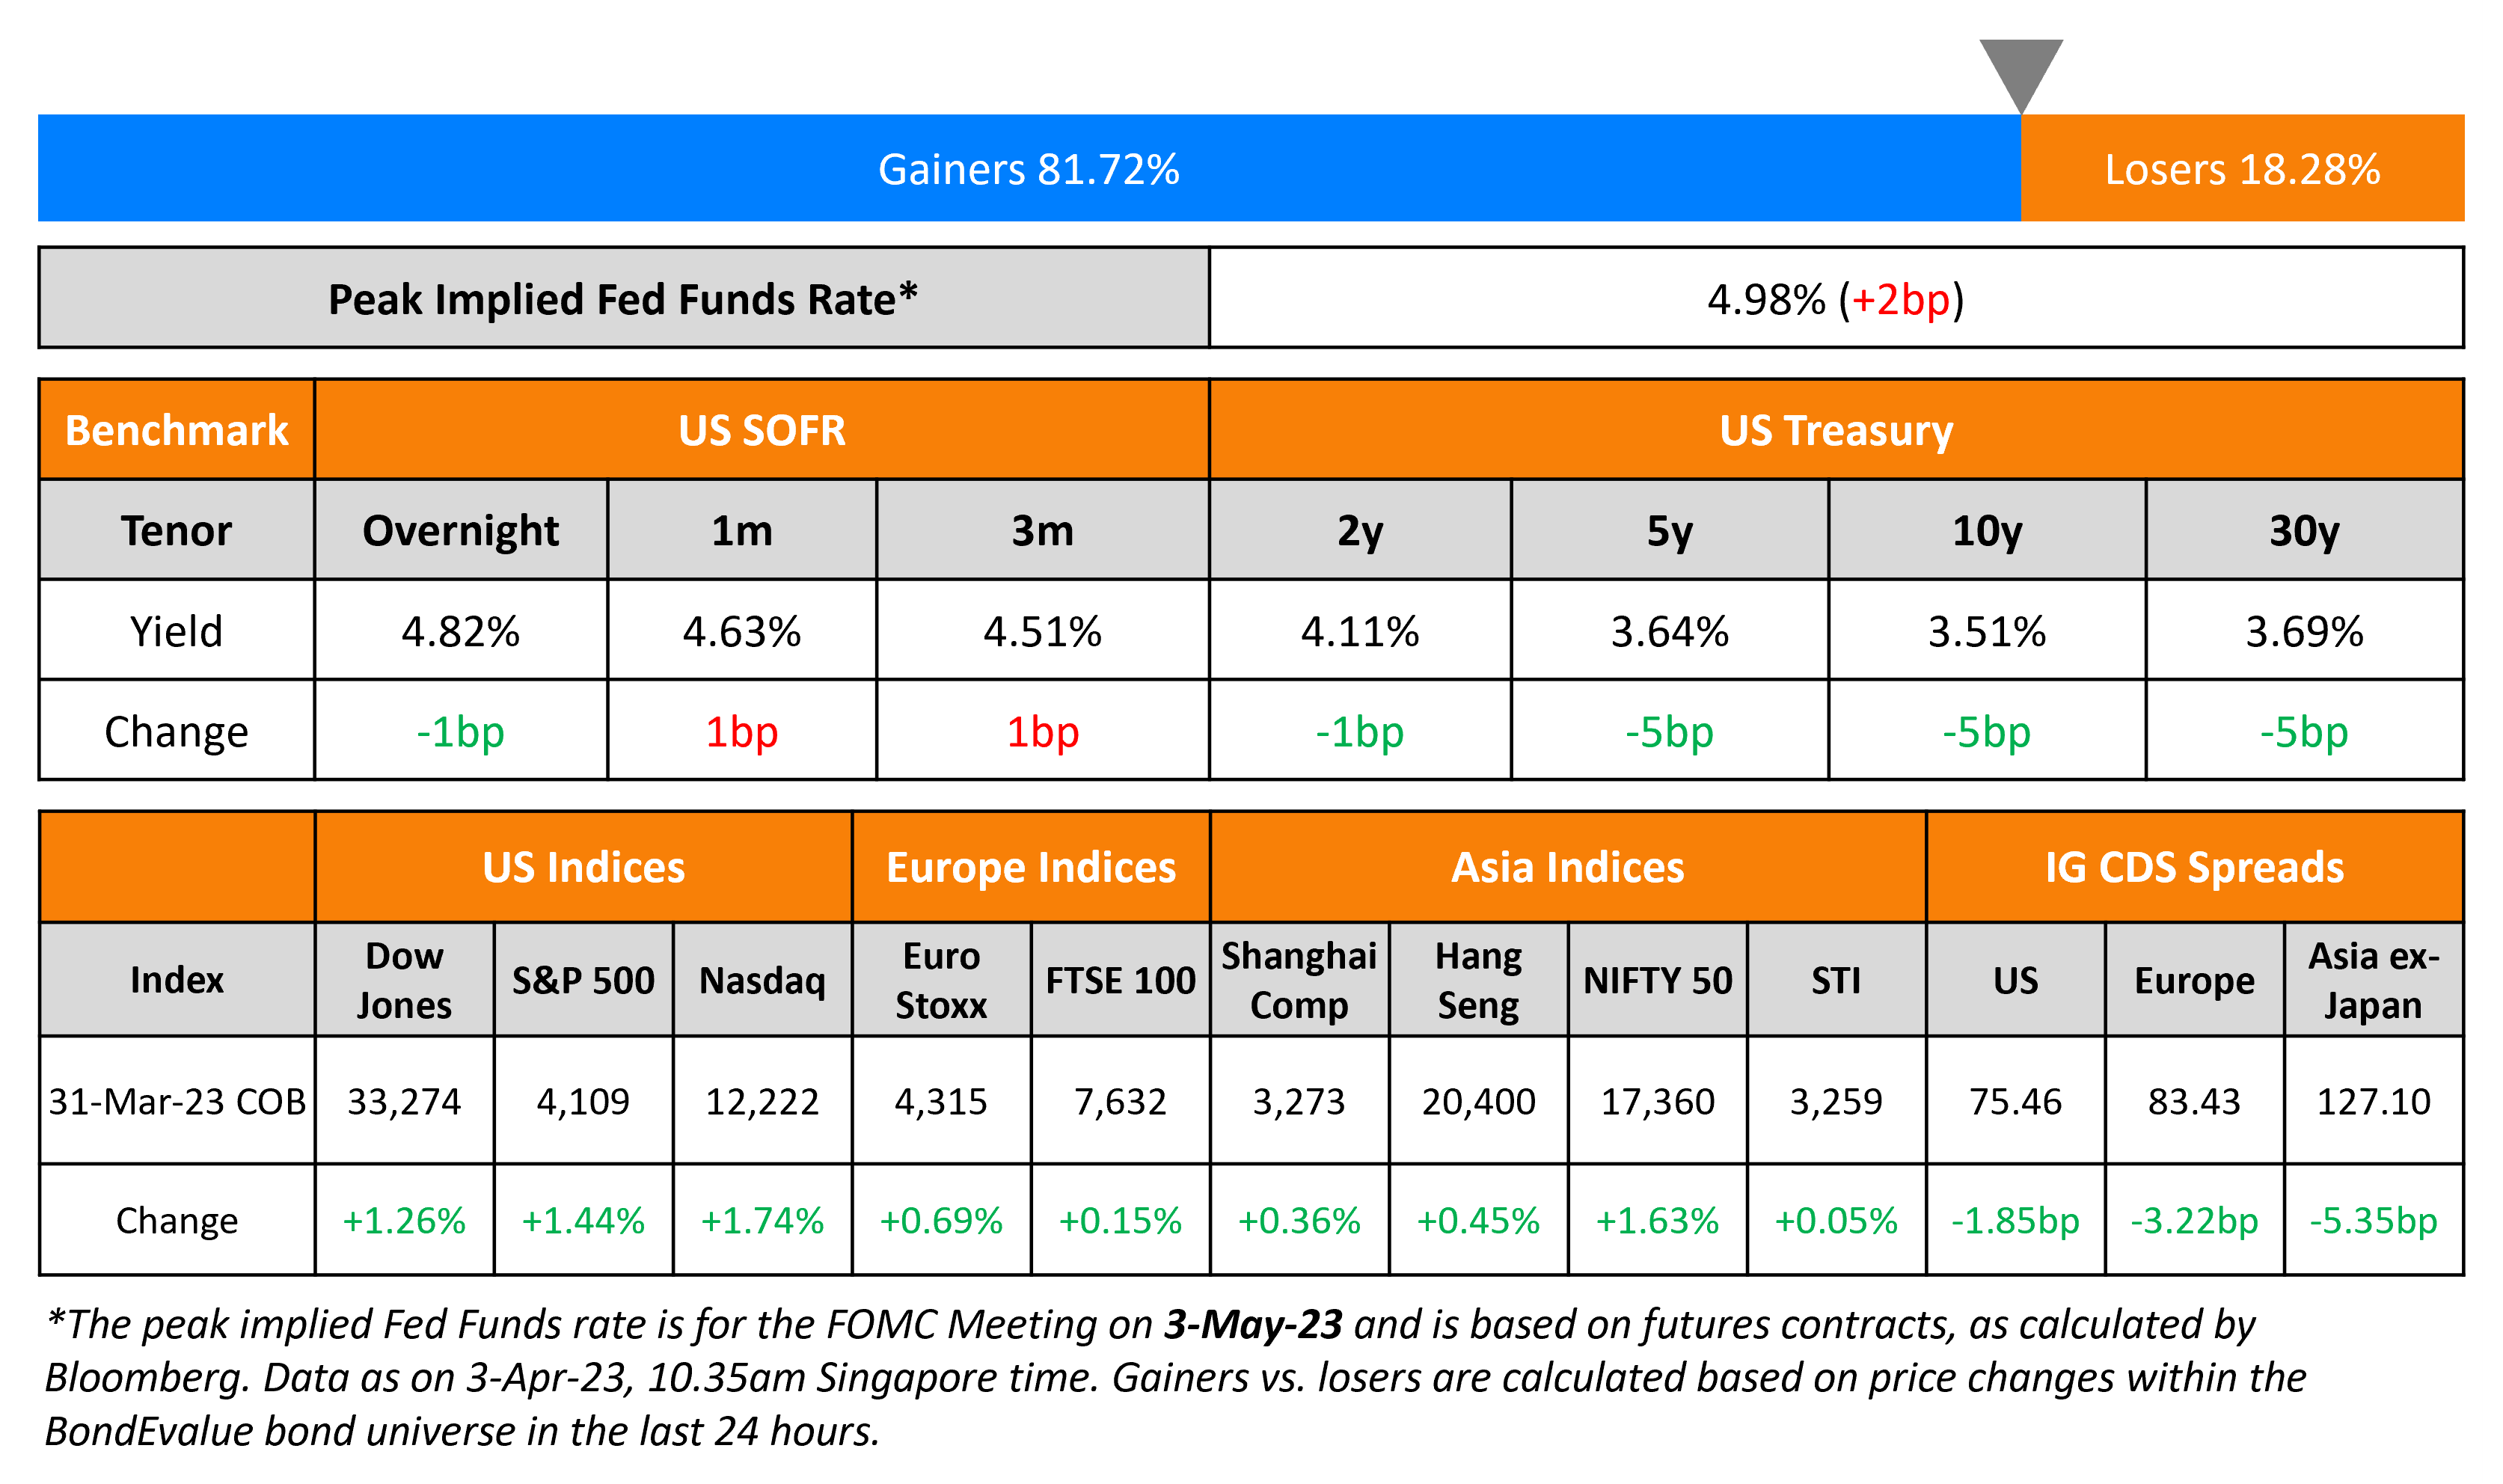Select the 2y Treasury yield 4.11%

(1359, 631)
